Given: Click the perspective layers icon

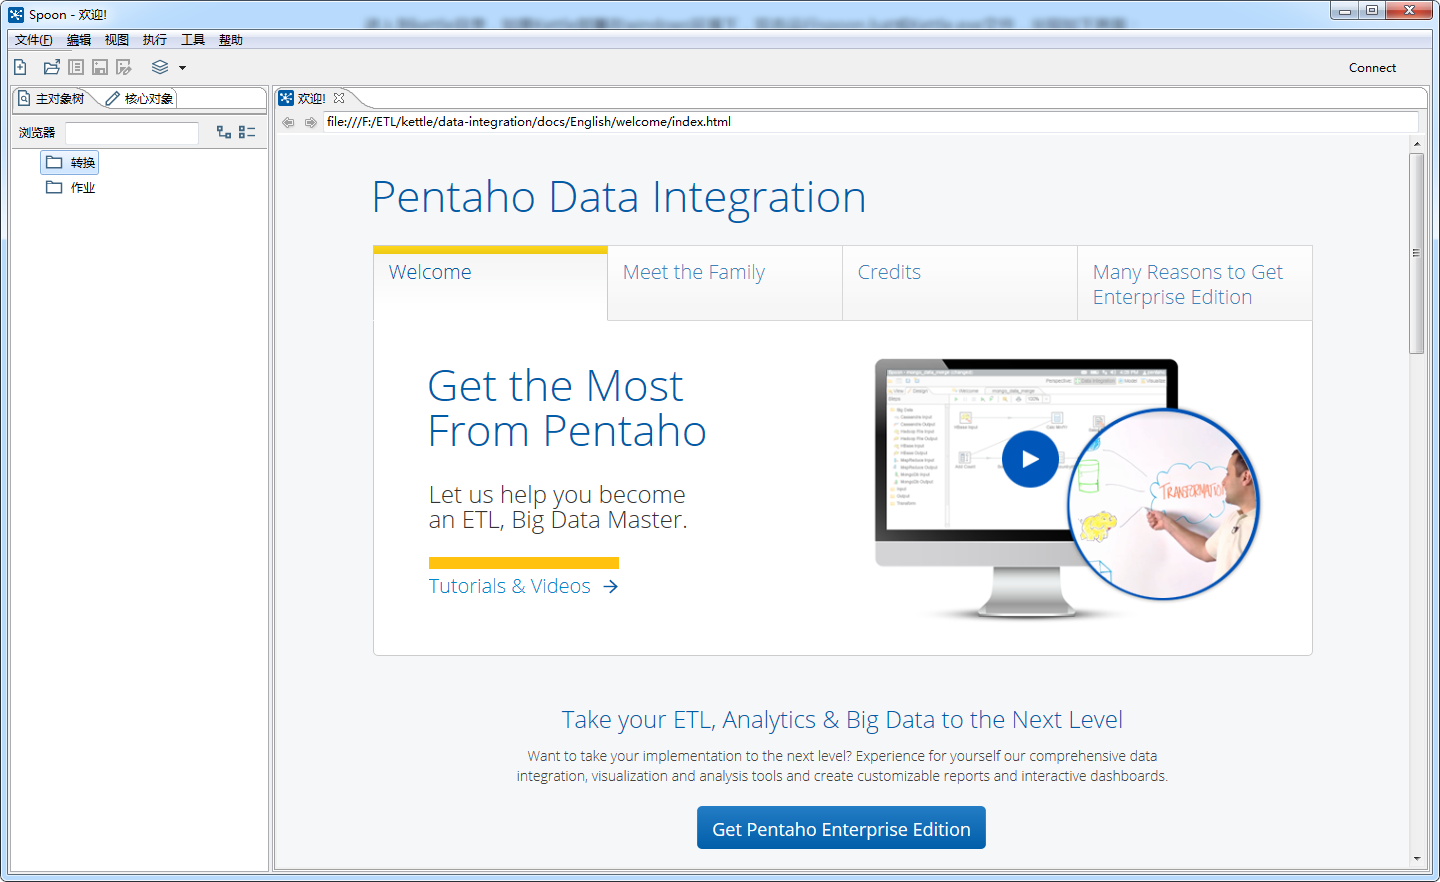Looking at the screenshot, I should pos(160,67).
